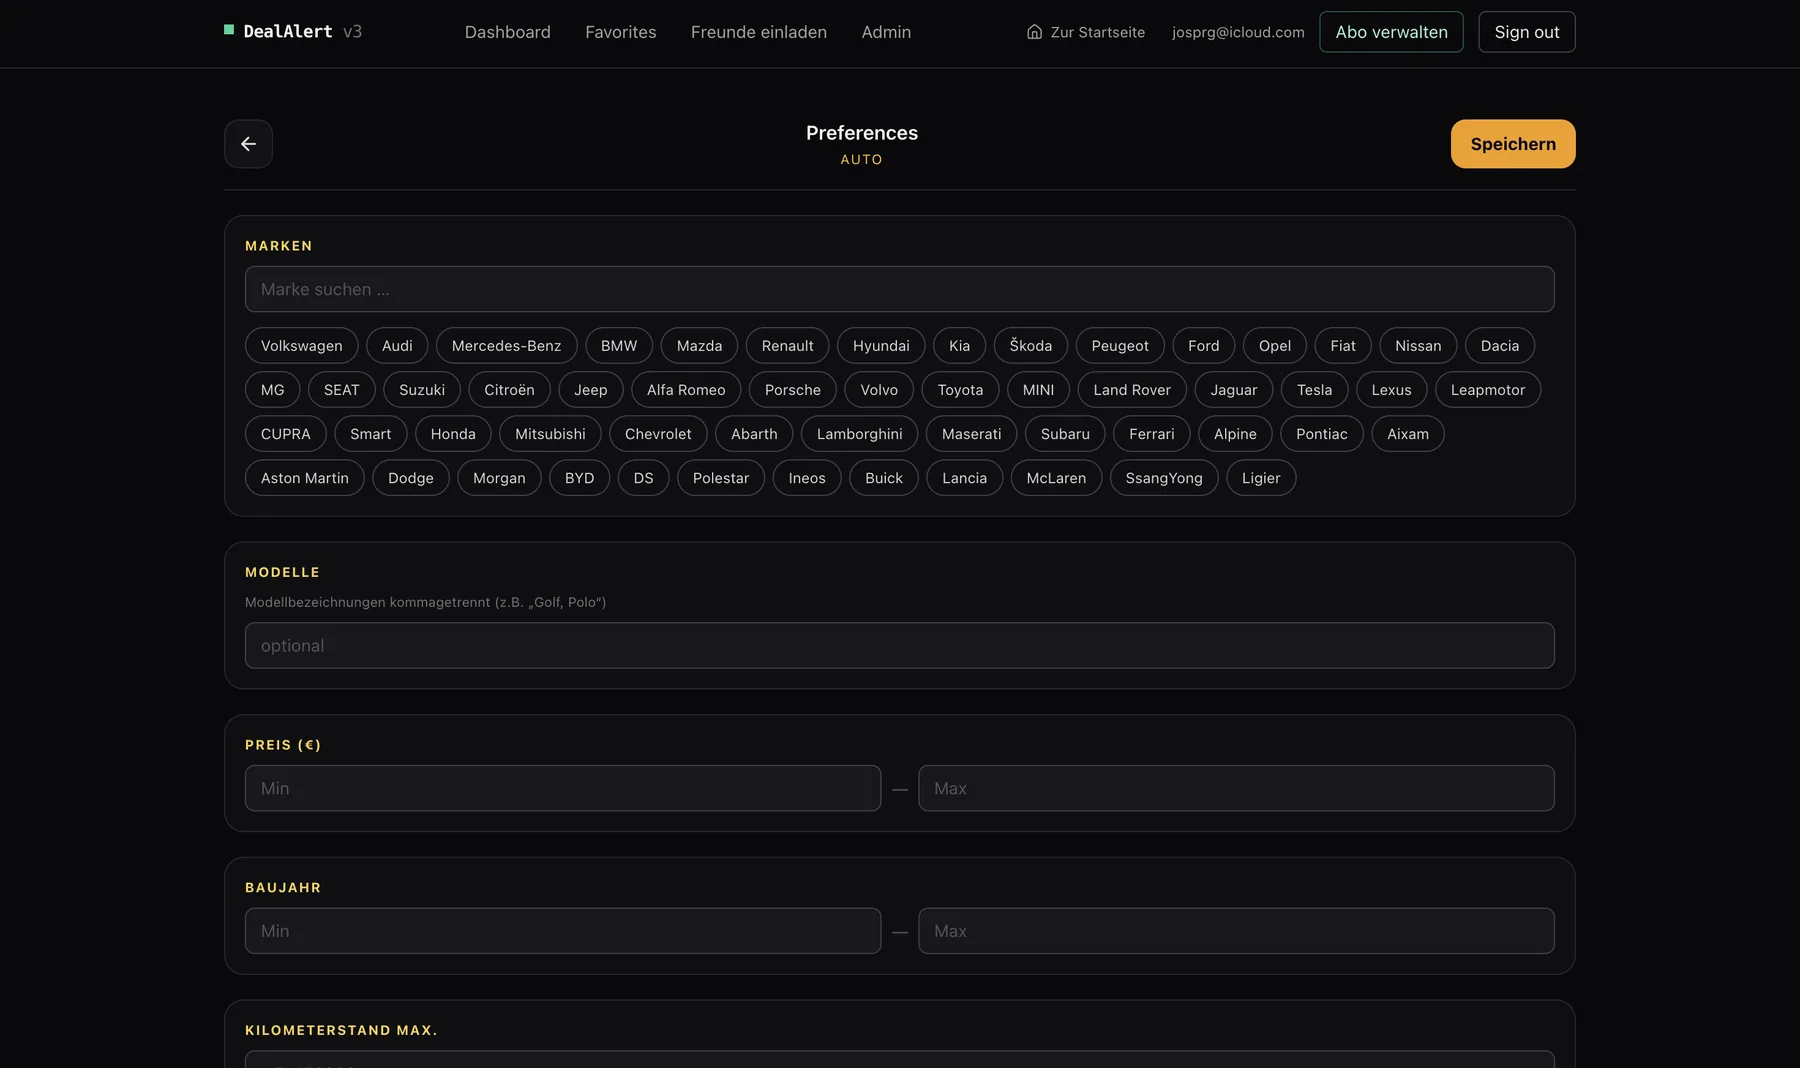Click the Preis Min field
1800x1068 pixels.
click(x=563, y=788)
